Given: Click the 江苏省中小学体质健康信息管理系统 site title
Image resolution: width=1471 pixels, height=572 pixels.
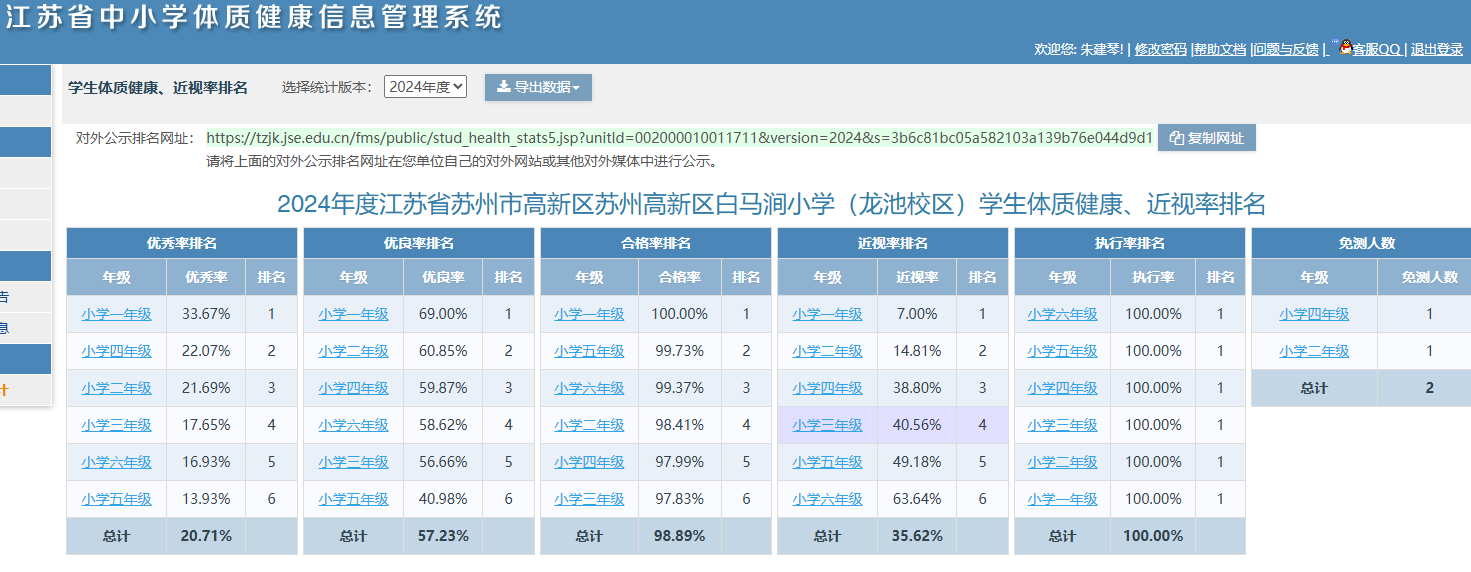Looking at the screenshot, I should tap(254, 17).
